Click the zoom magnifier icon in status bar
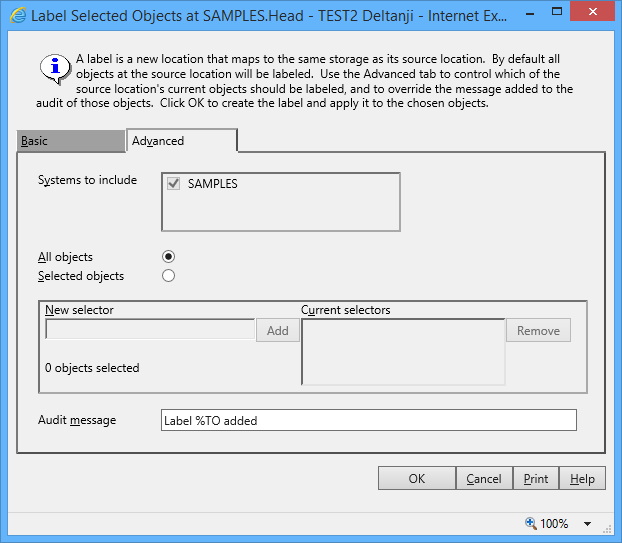 click(530, 523)
